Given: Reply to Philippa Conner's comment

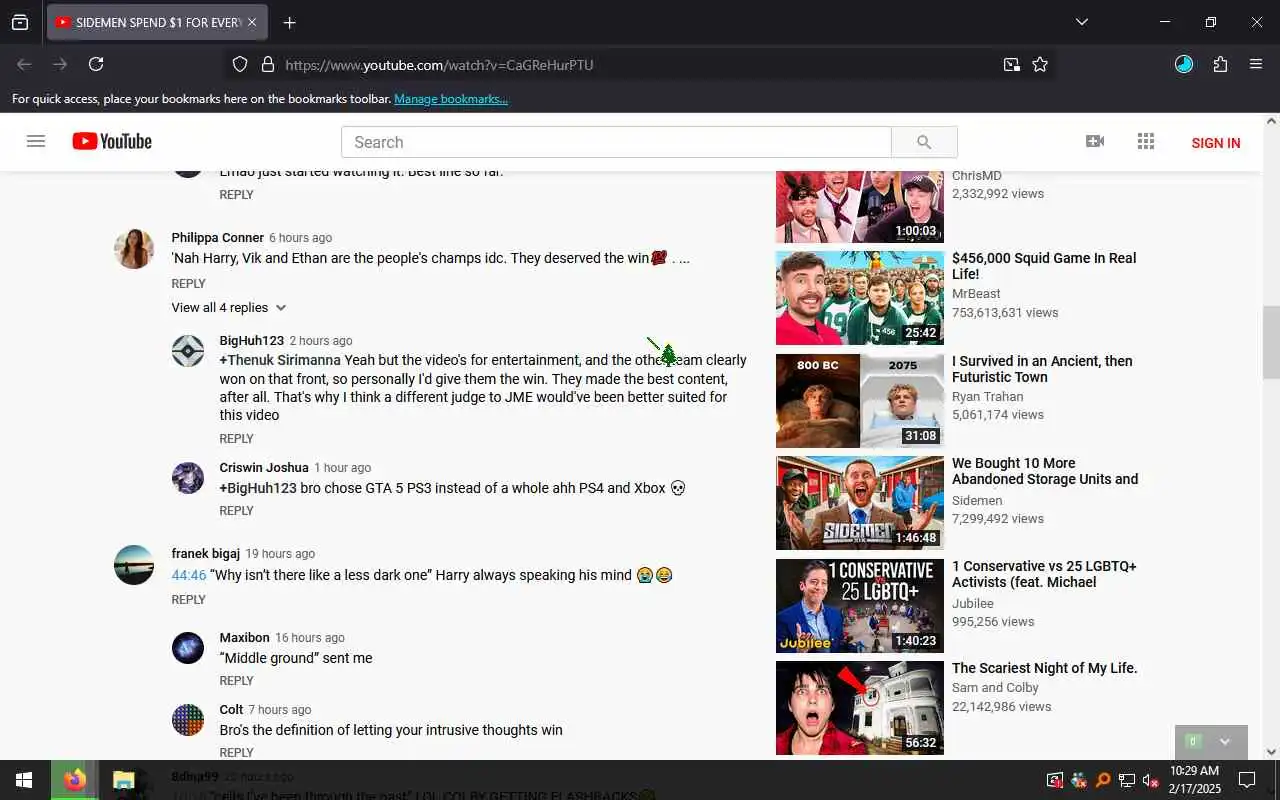Looking at the screenshot, I should pos(188,284).
